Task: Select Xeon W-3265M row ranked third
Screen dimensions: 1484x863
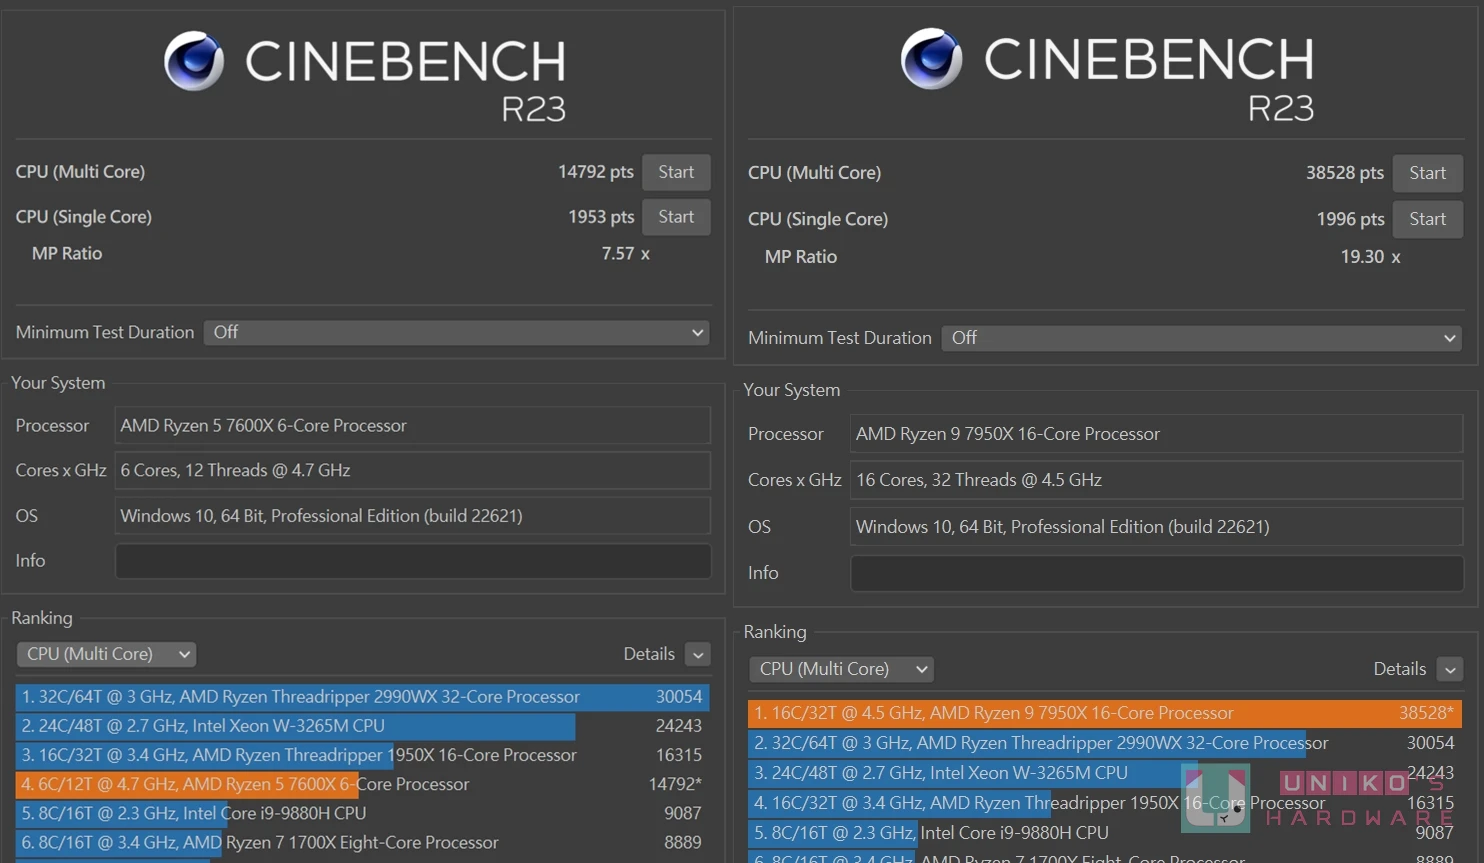Action: 1104,773
